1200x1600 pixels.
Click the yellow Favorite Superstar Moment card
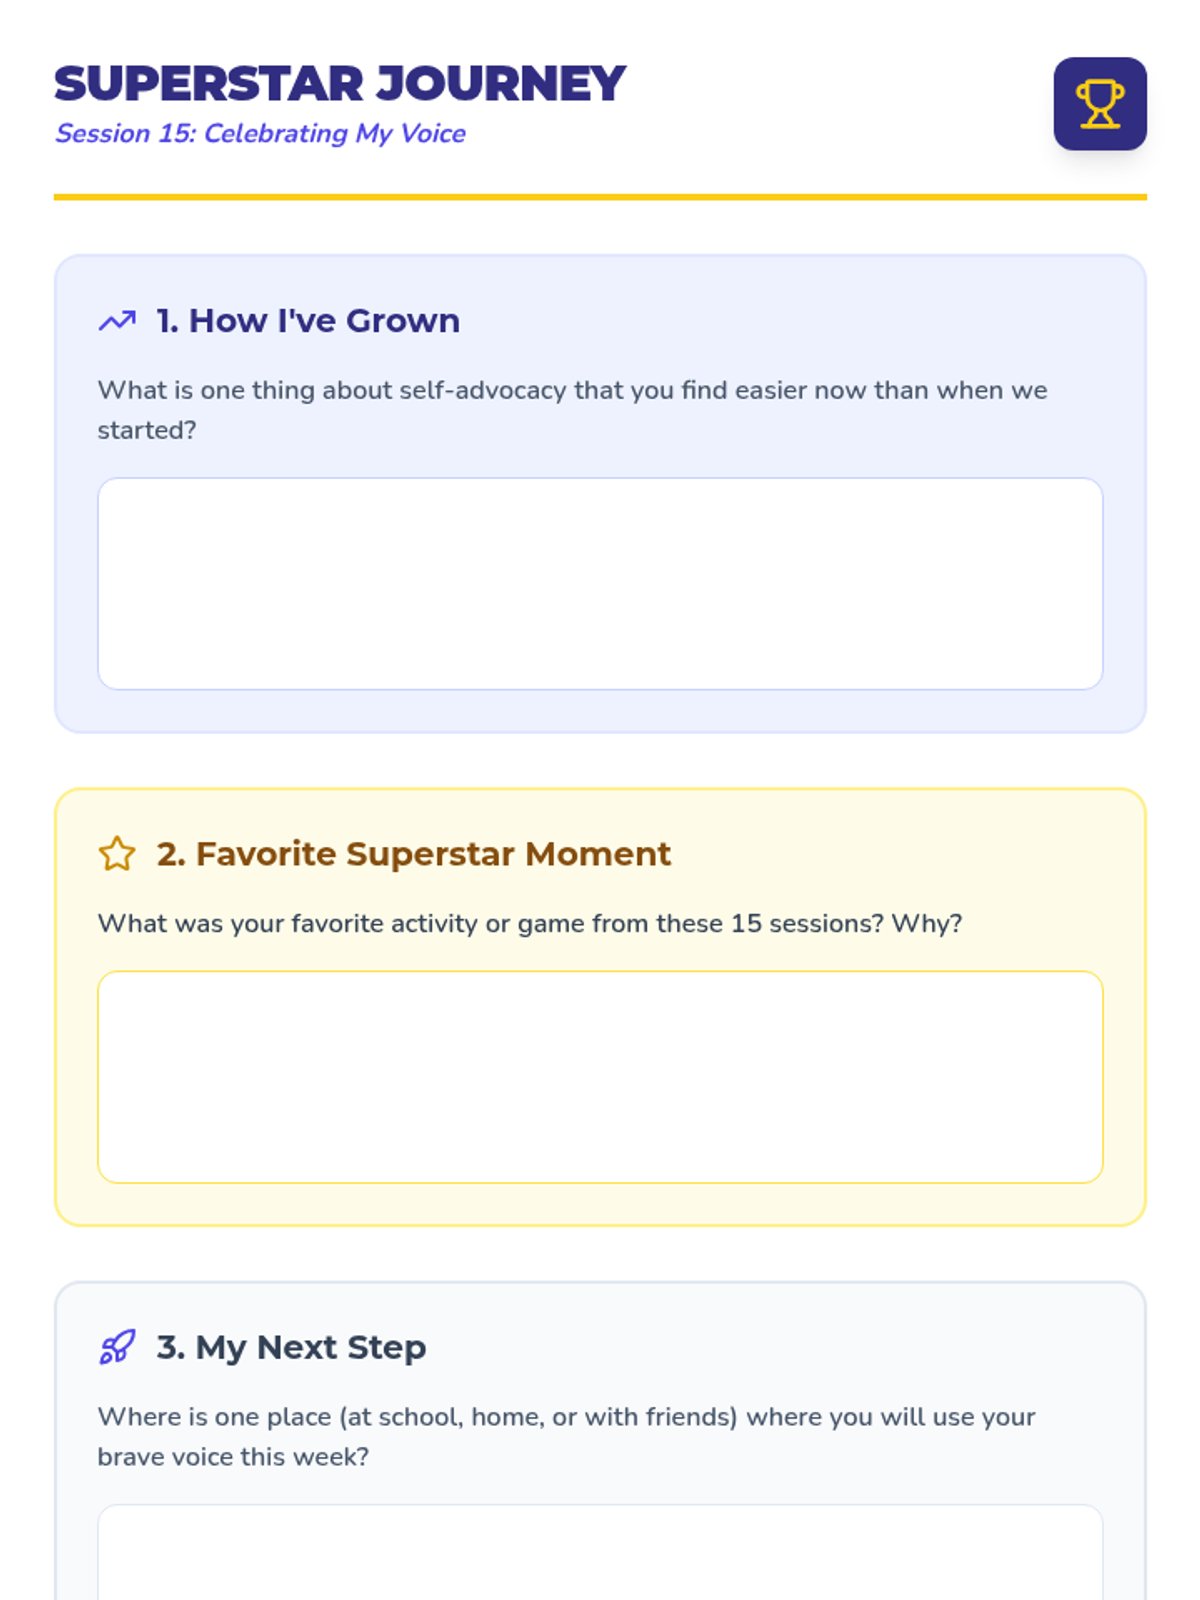click(600, 1007)
